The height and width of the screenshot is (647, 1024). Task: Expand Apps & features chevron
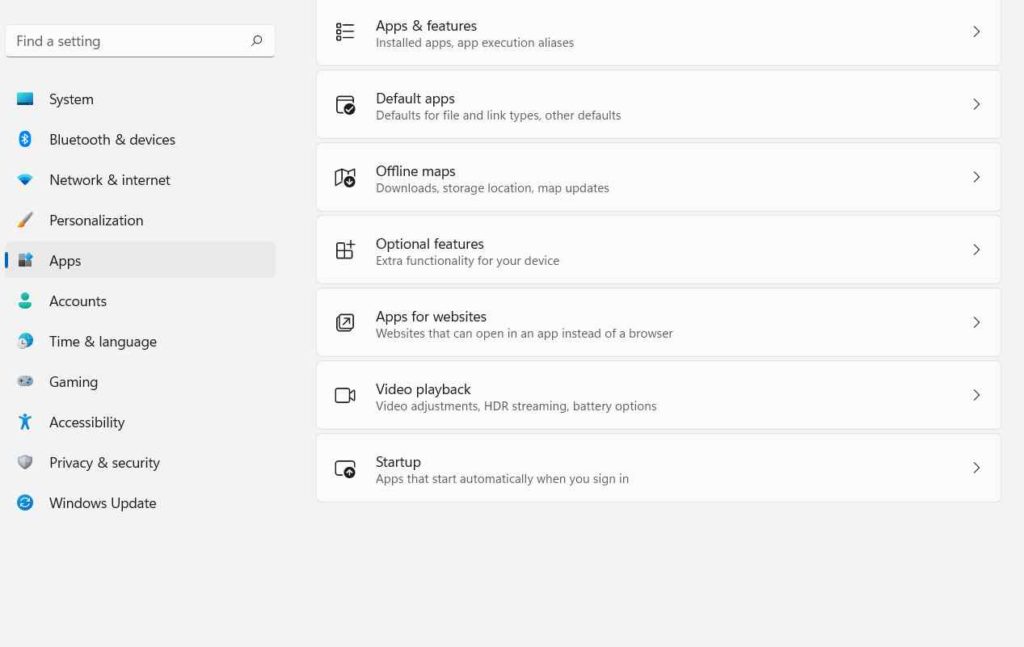point(976,31)
